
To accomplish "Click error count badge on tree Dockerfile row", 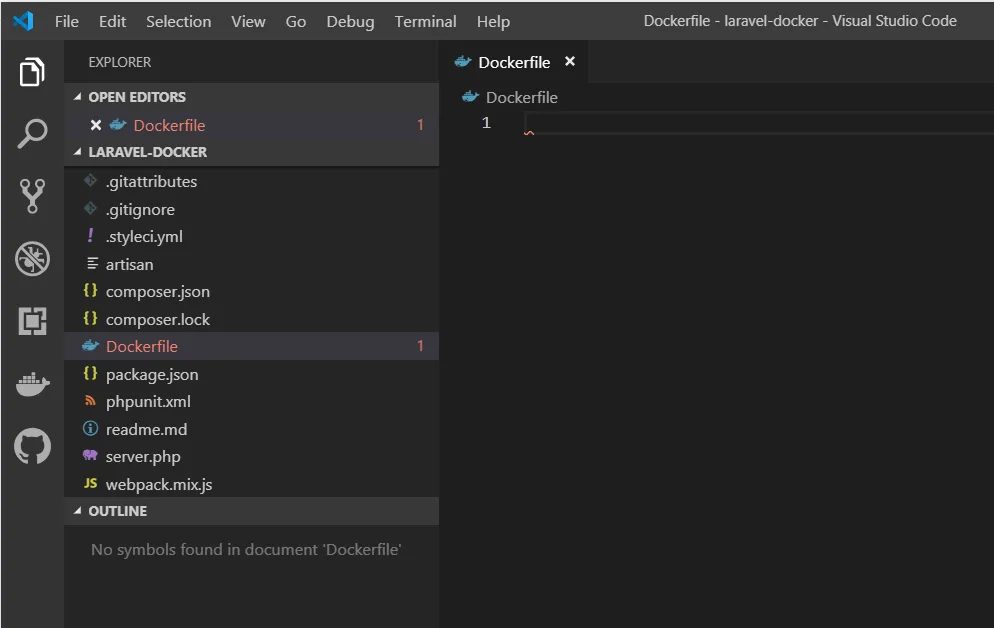I will tap(420, 346).
